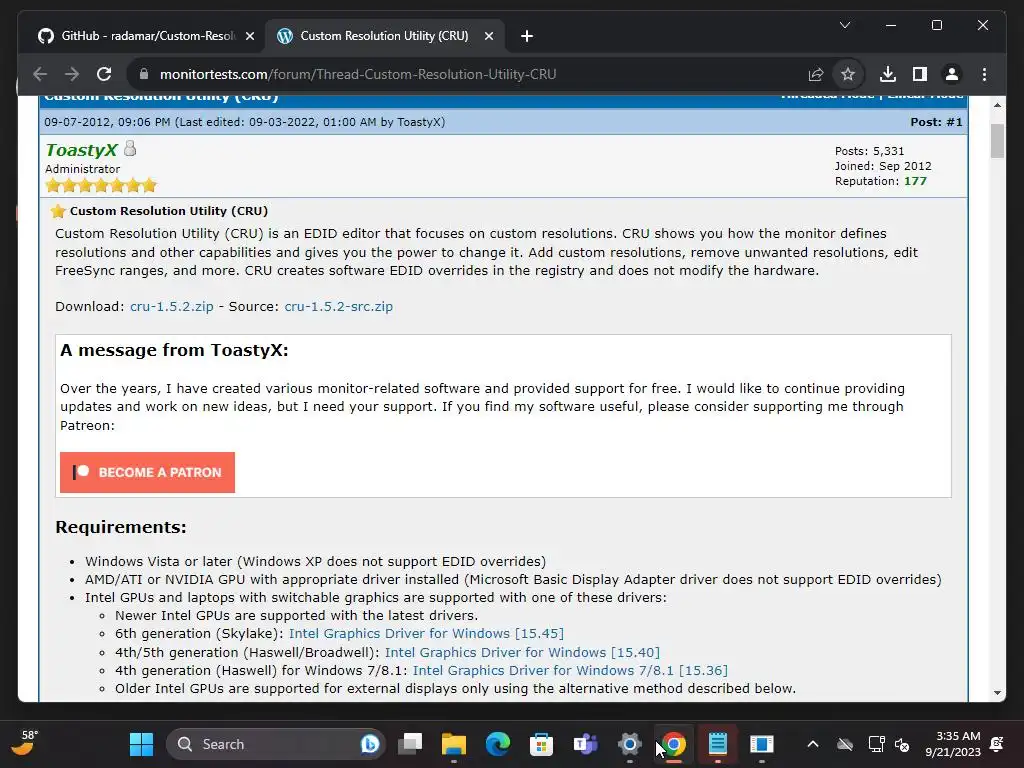Bookmark this page with the star icon
The height and width of the screenshot is (768, 1024).
(x=848, y=74)
